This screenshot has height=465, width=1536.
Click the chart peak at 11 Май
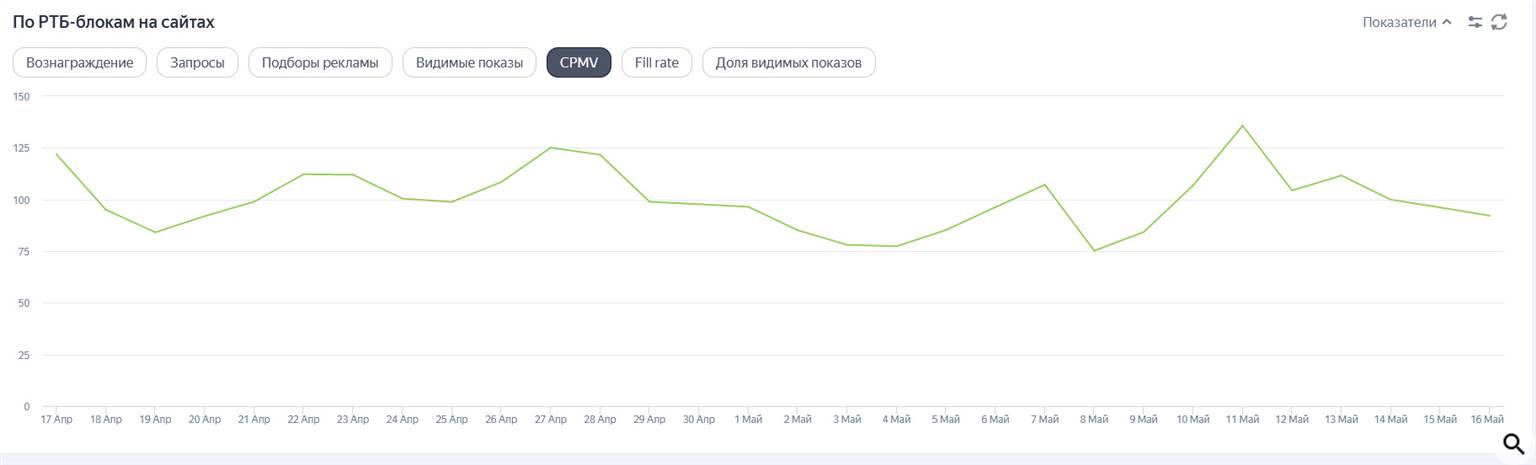[x=1242, y=126]
